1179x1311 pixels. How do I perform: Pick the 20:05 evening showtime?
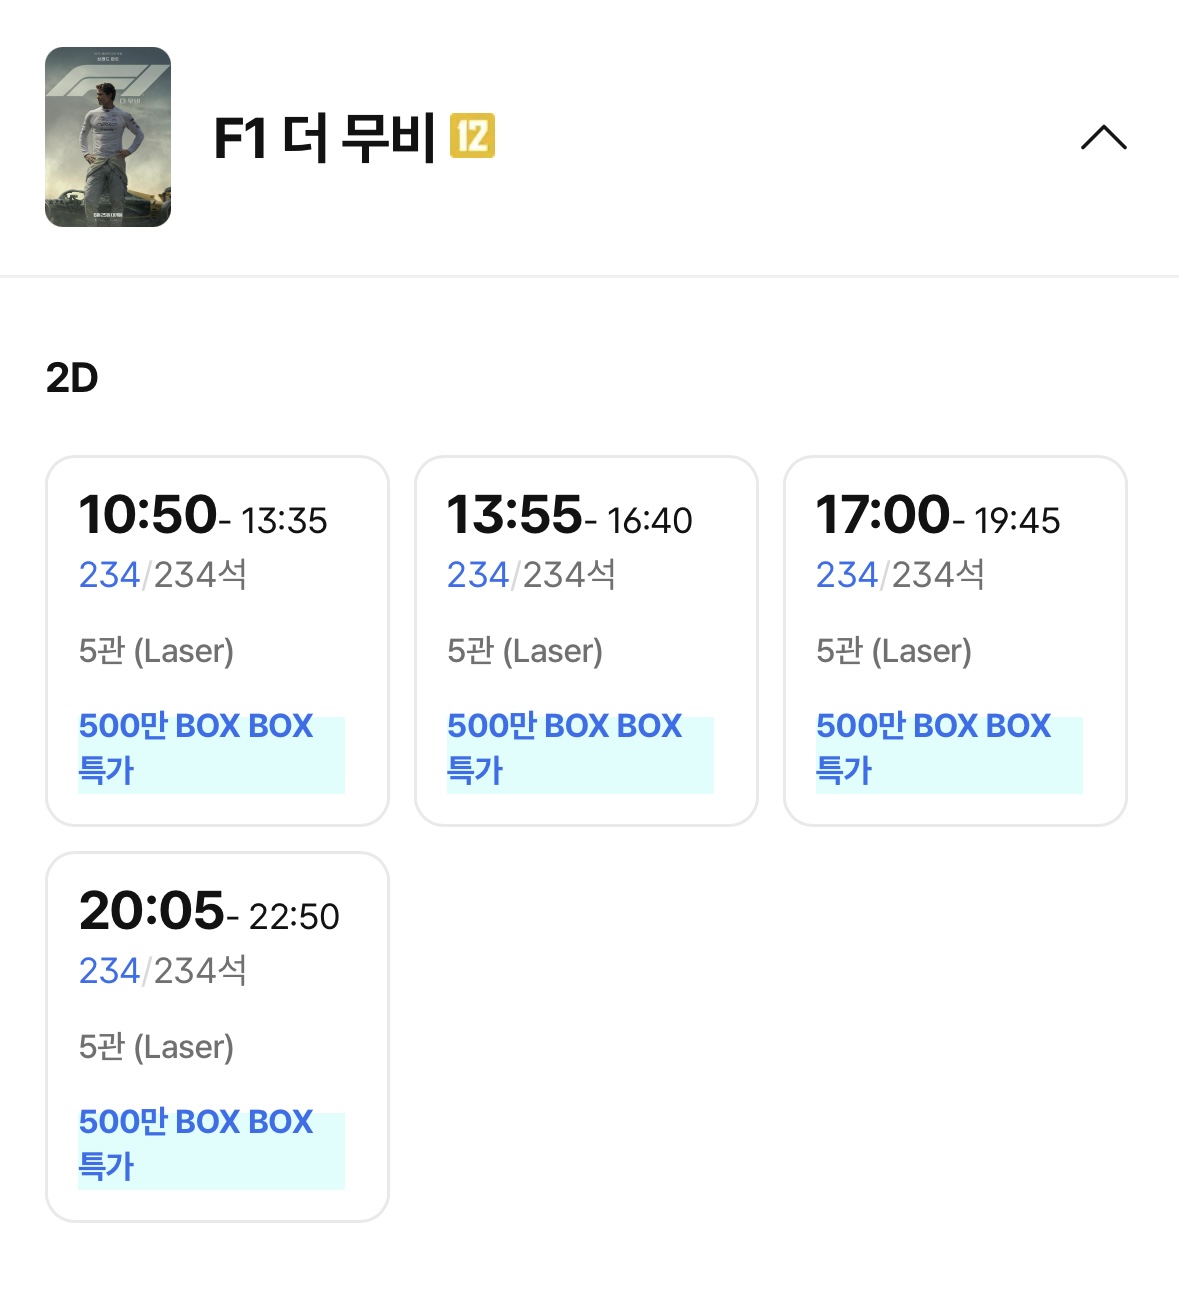pos(152,911)
